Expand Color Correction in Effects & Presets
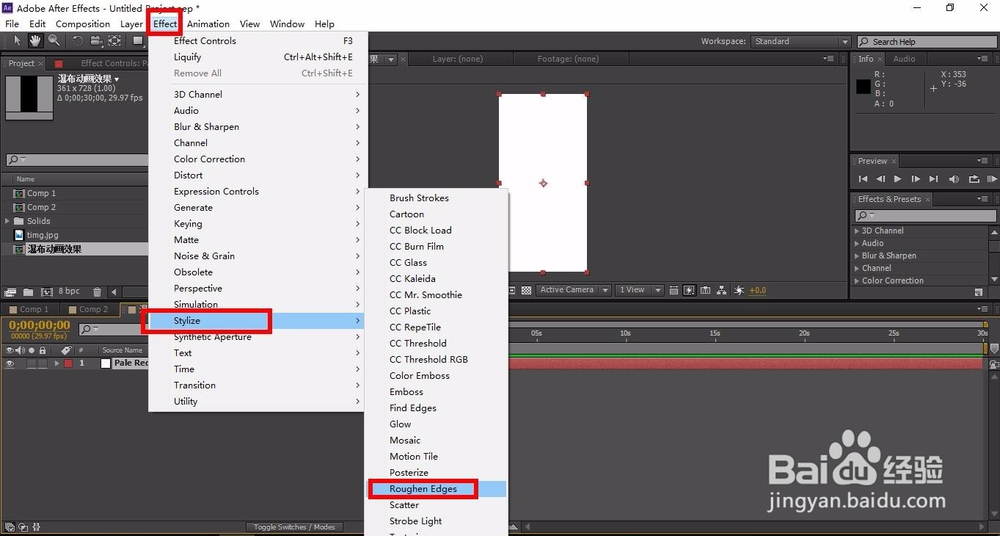This screenshot has width=1000, height=536. coord(857,281)
